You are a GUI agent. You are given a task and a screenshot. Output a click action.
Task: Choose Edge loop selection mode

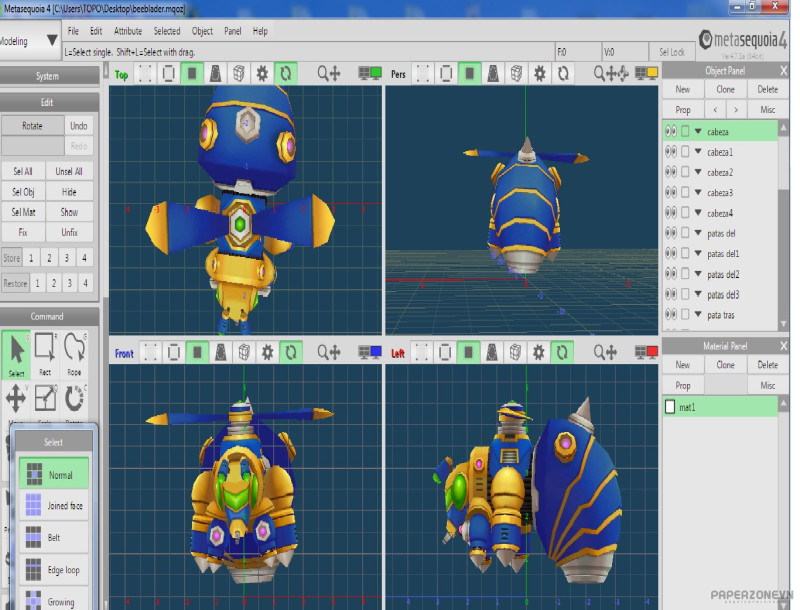tap(56, 570)
